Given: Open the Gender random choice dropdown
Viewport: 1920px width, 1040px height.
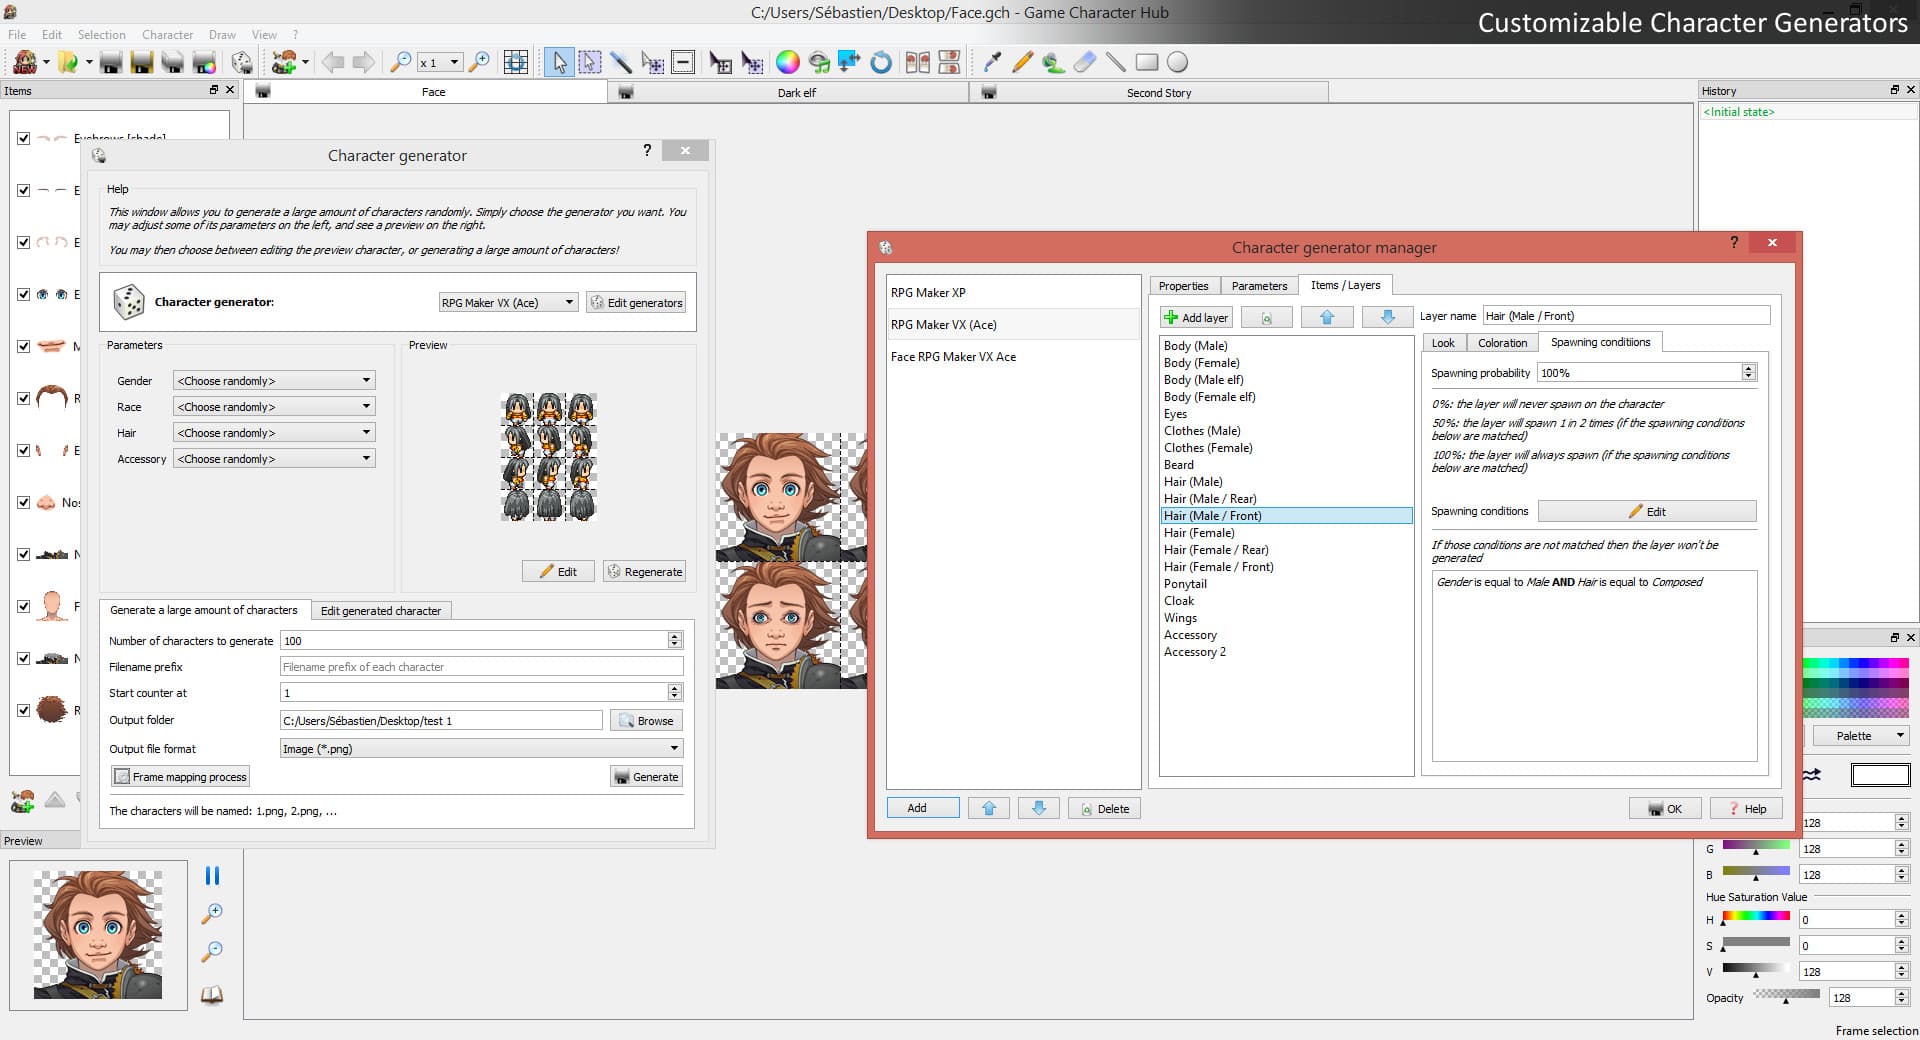Looking at the screenshot, I should (x=364, y=380).
